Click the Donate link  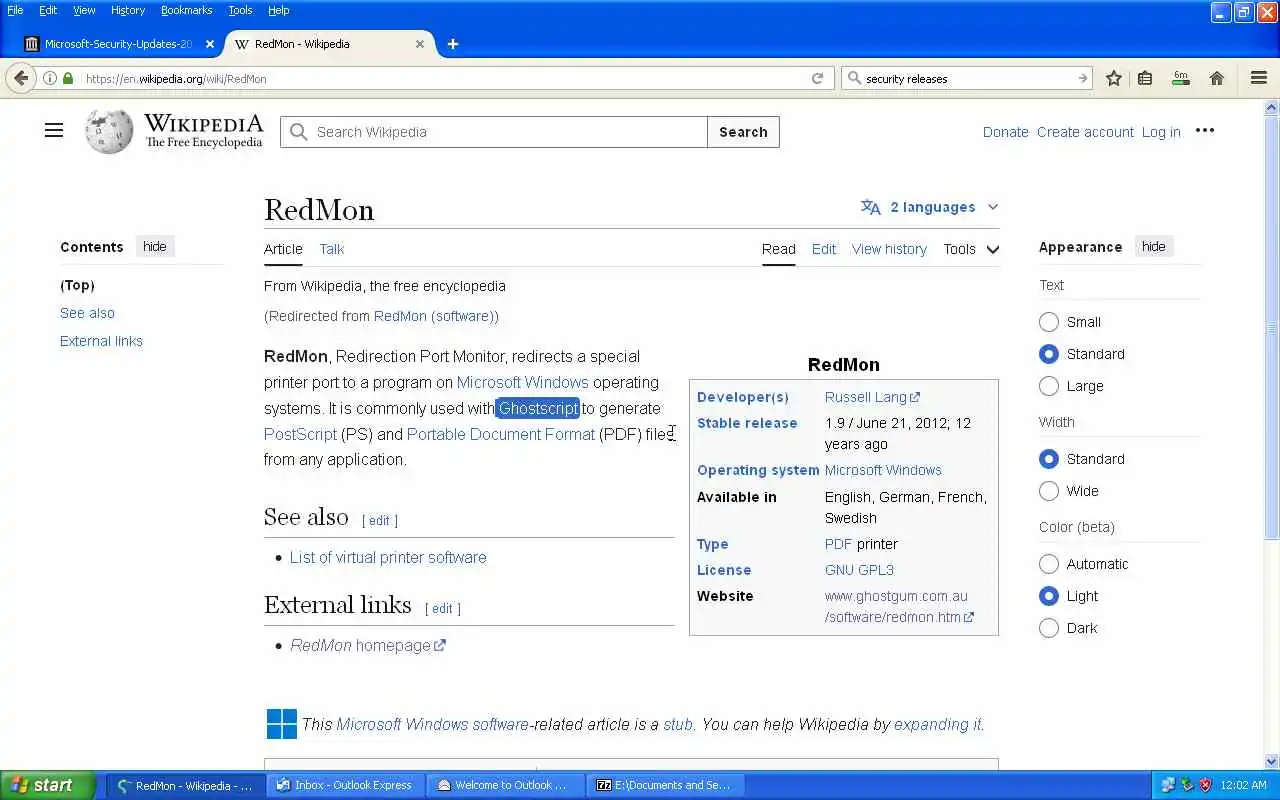[1005, 132]
